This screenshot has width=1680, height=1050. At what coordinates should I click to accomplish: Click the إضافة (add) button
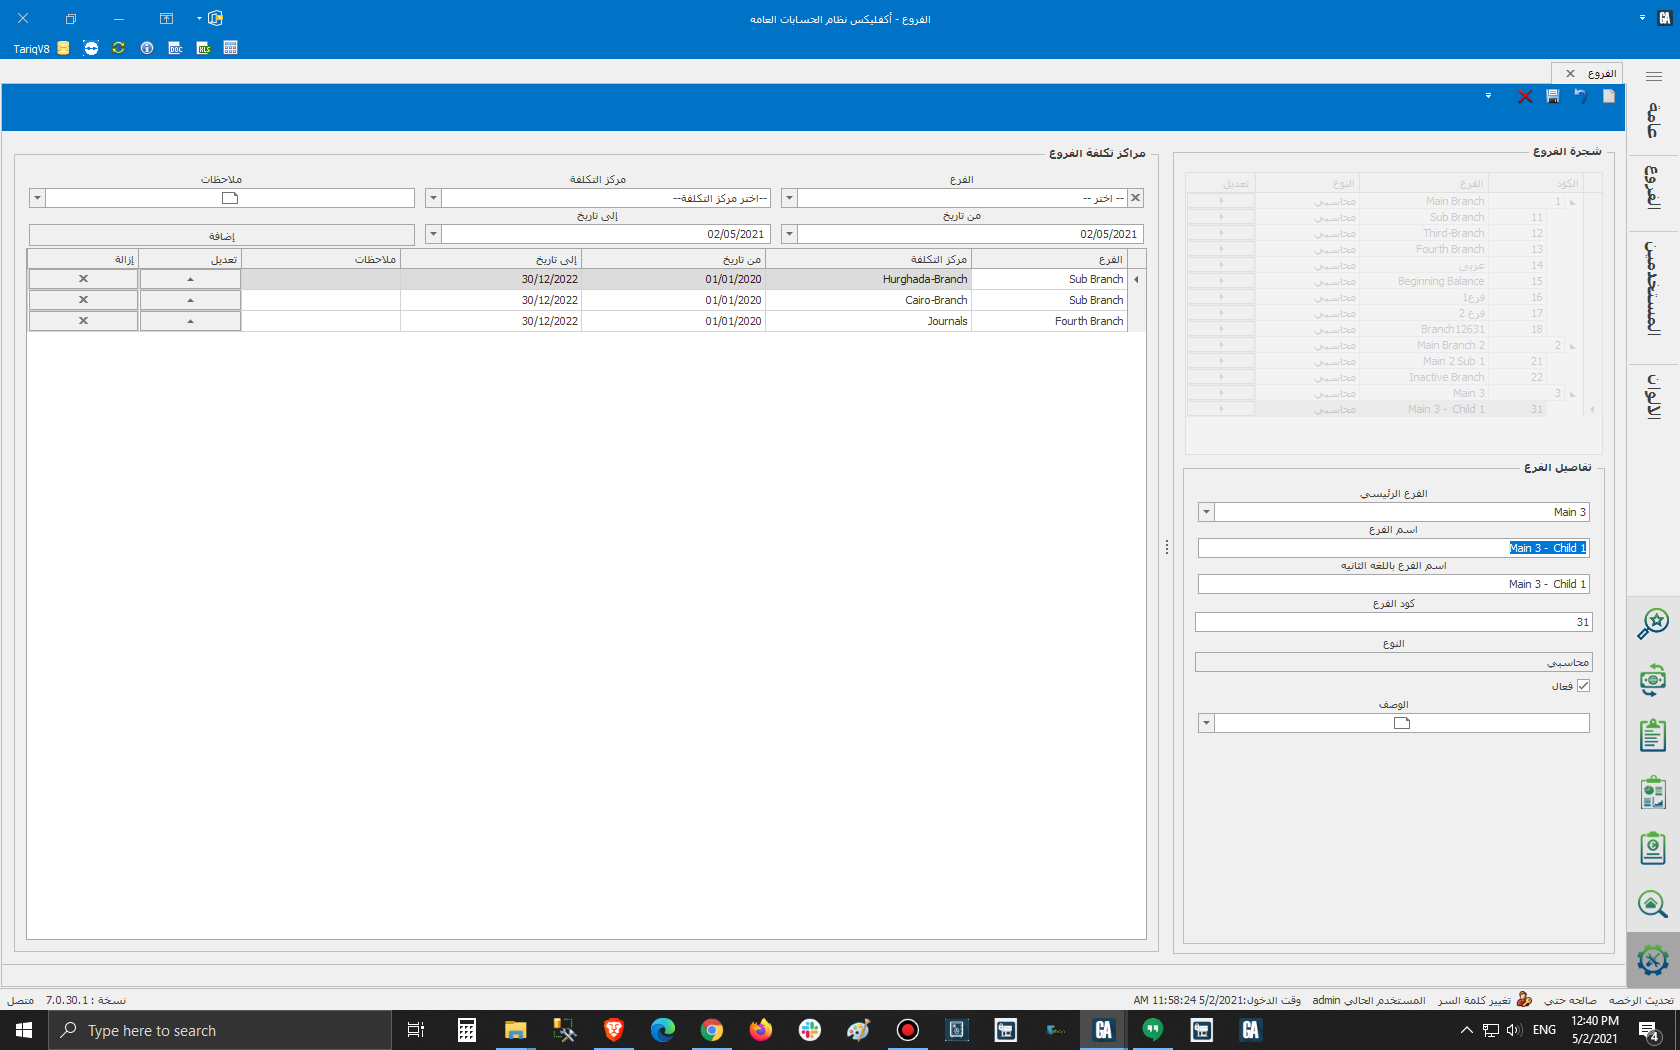click(222, 236)
